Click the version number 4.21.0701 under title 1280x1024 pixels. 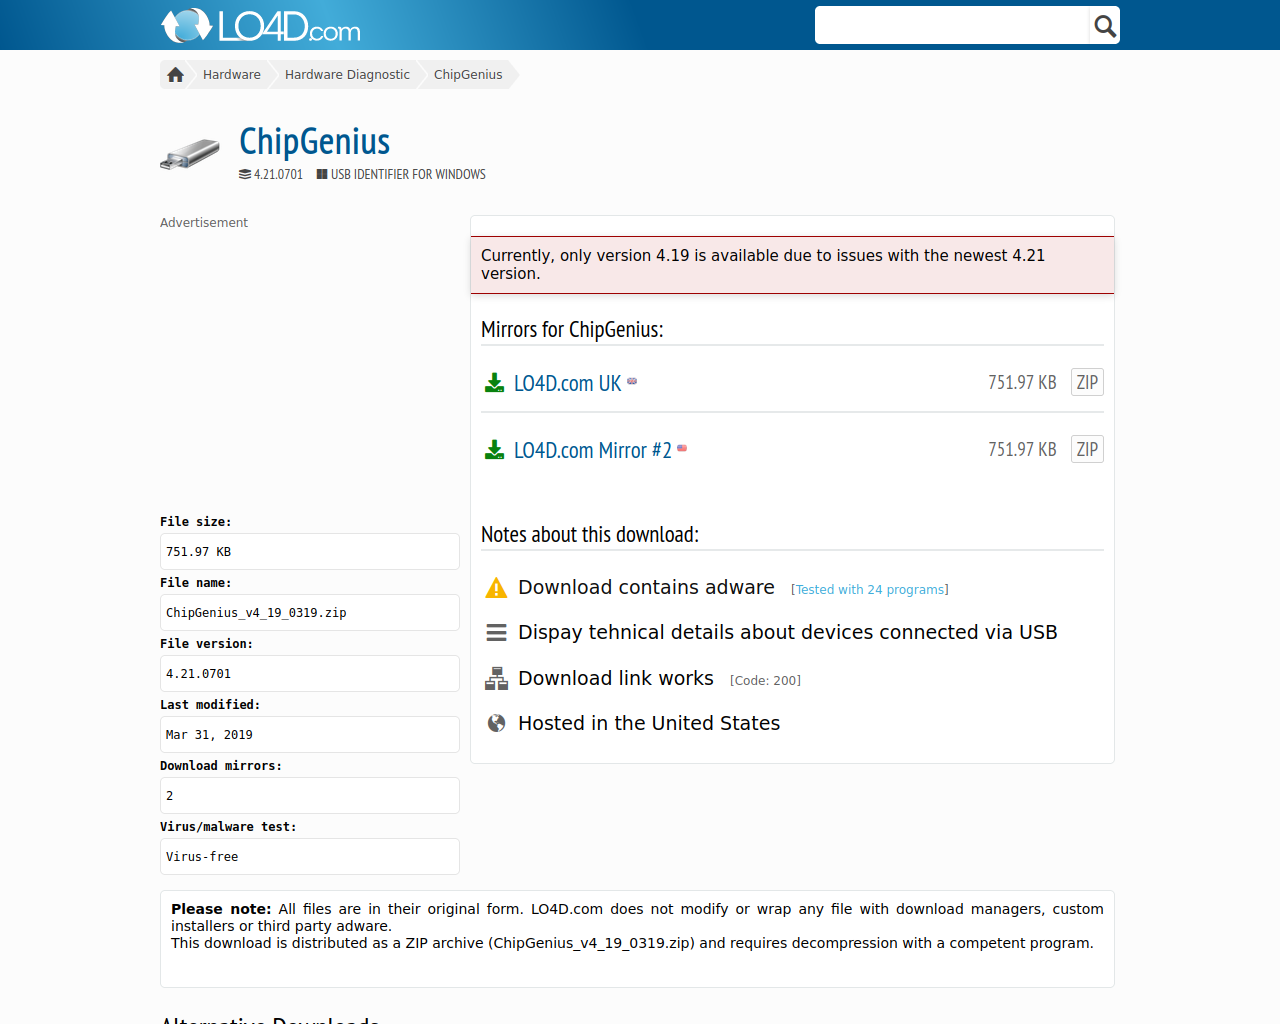click(278, 174)
